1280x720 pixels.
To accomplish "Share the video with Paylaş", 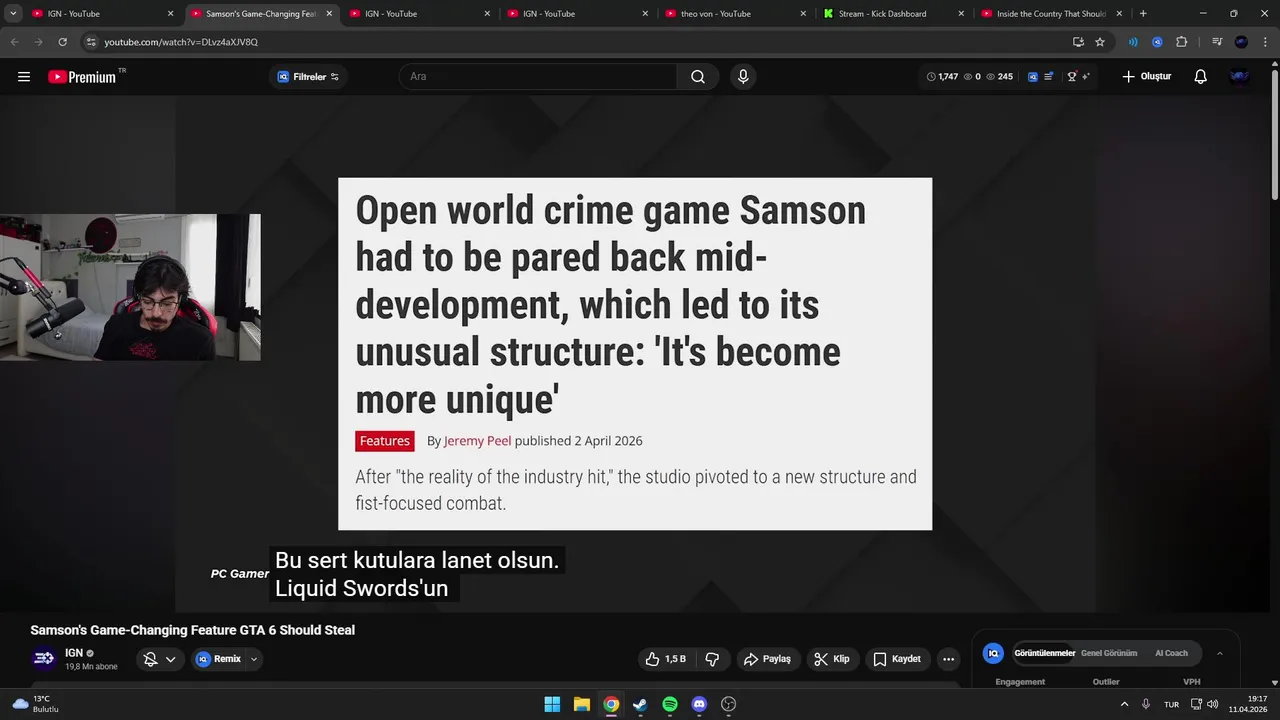I will click(767, 659).
